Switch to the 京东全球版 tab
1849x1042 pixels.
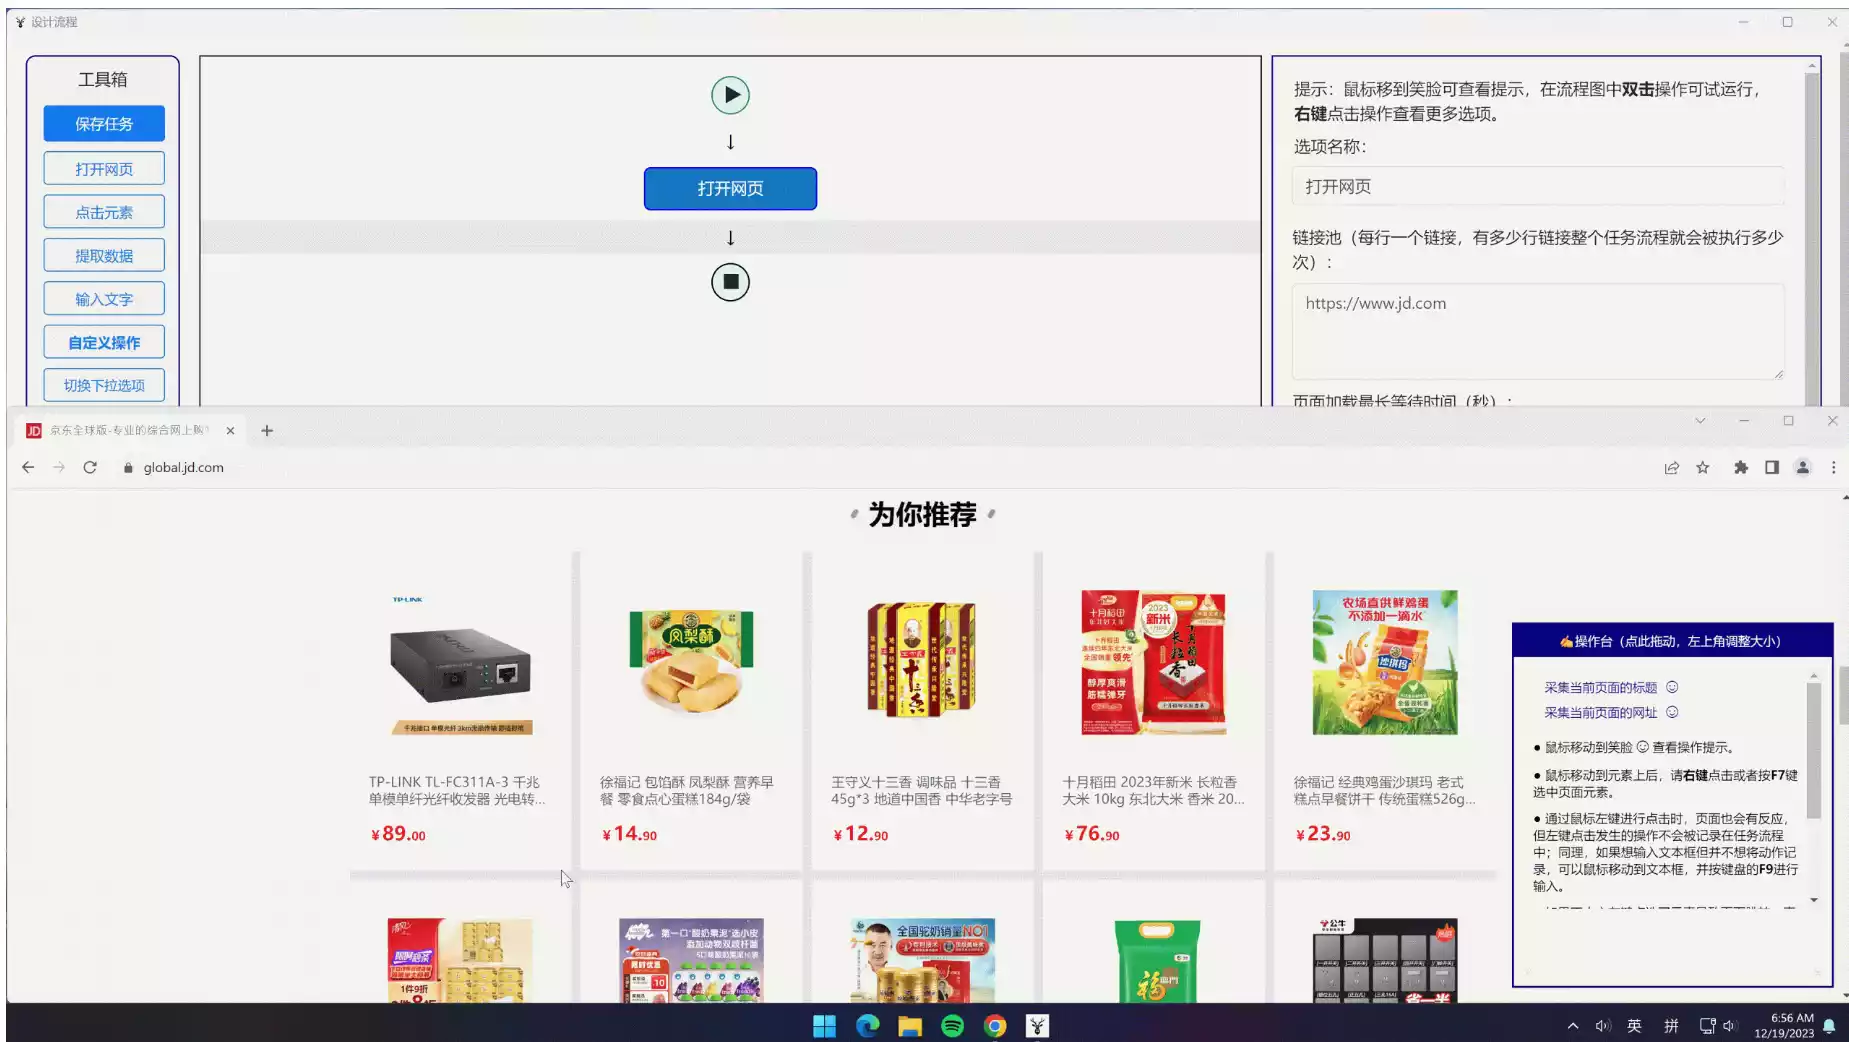pos(130,430)
